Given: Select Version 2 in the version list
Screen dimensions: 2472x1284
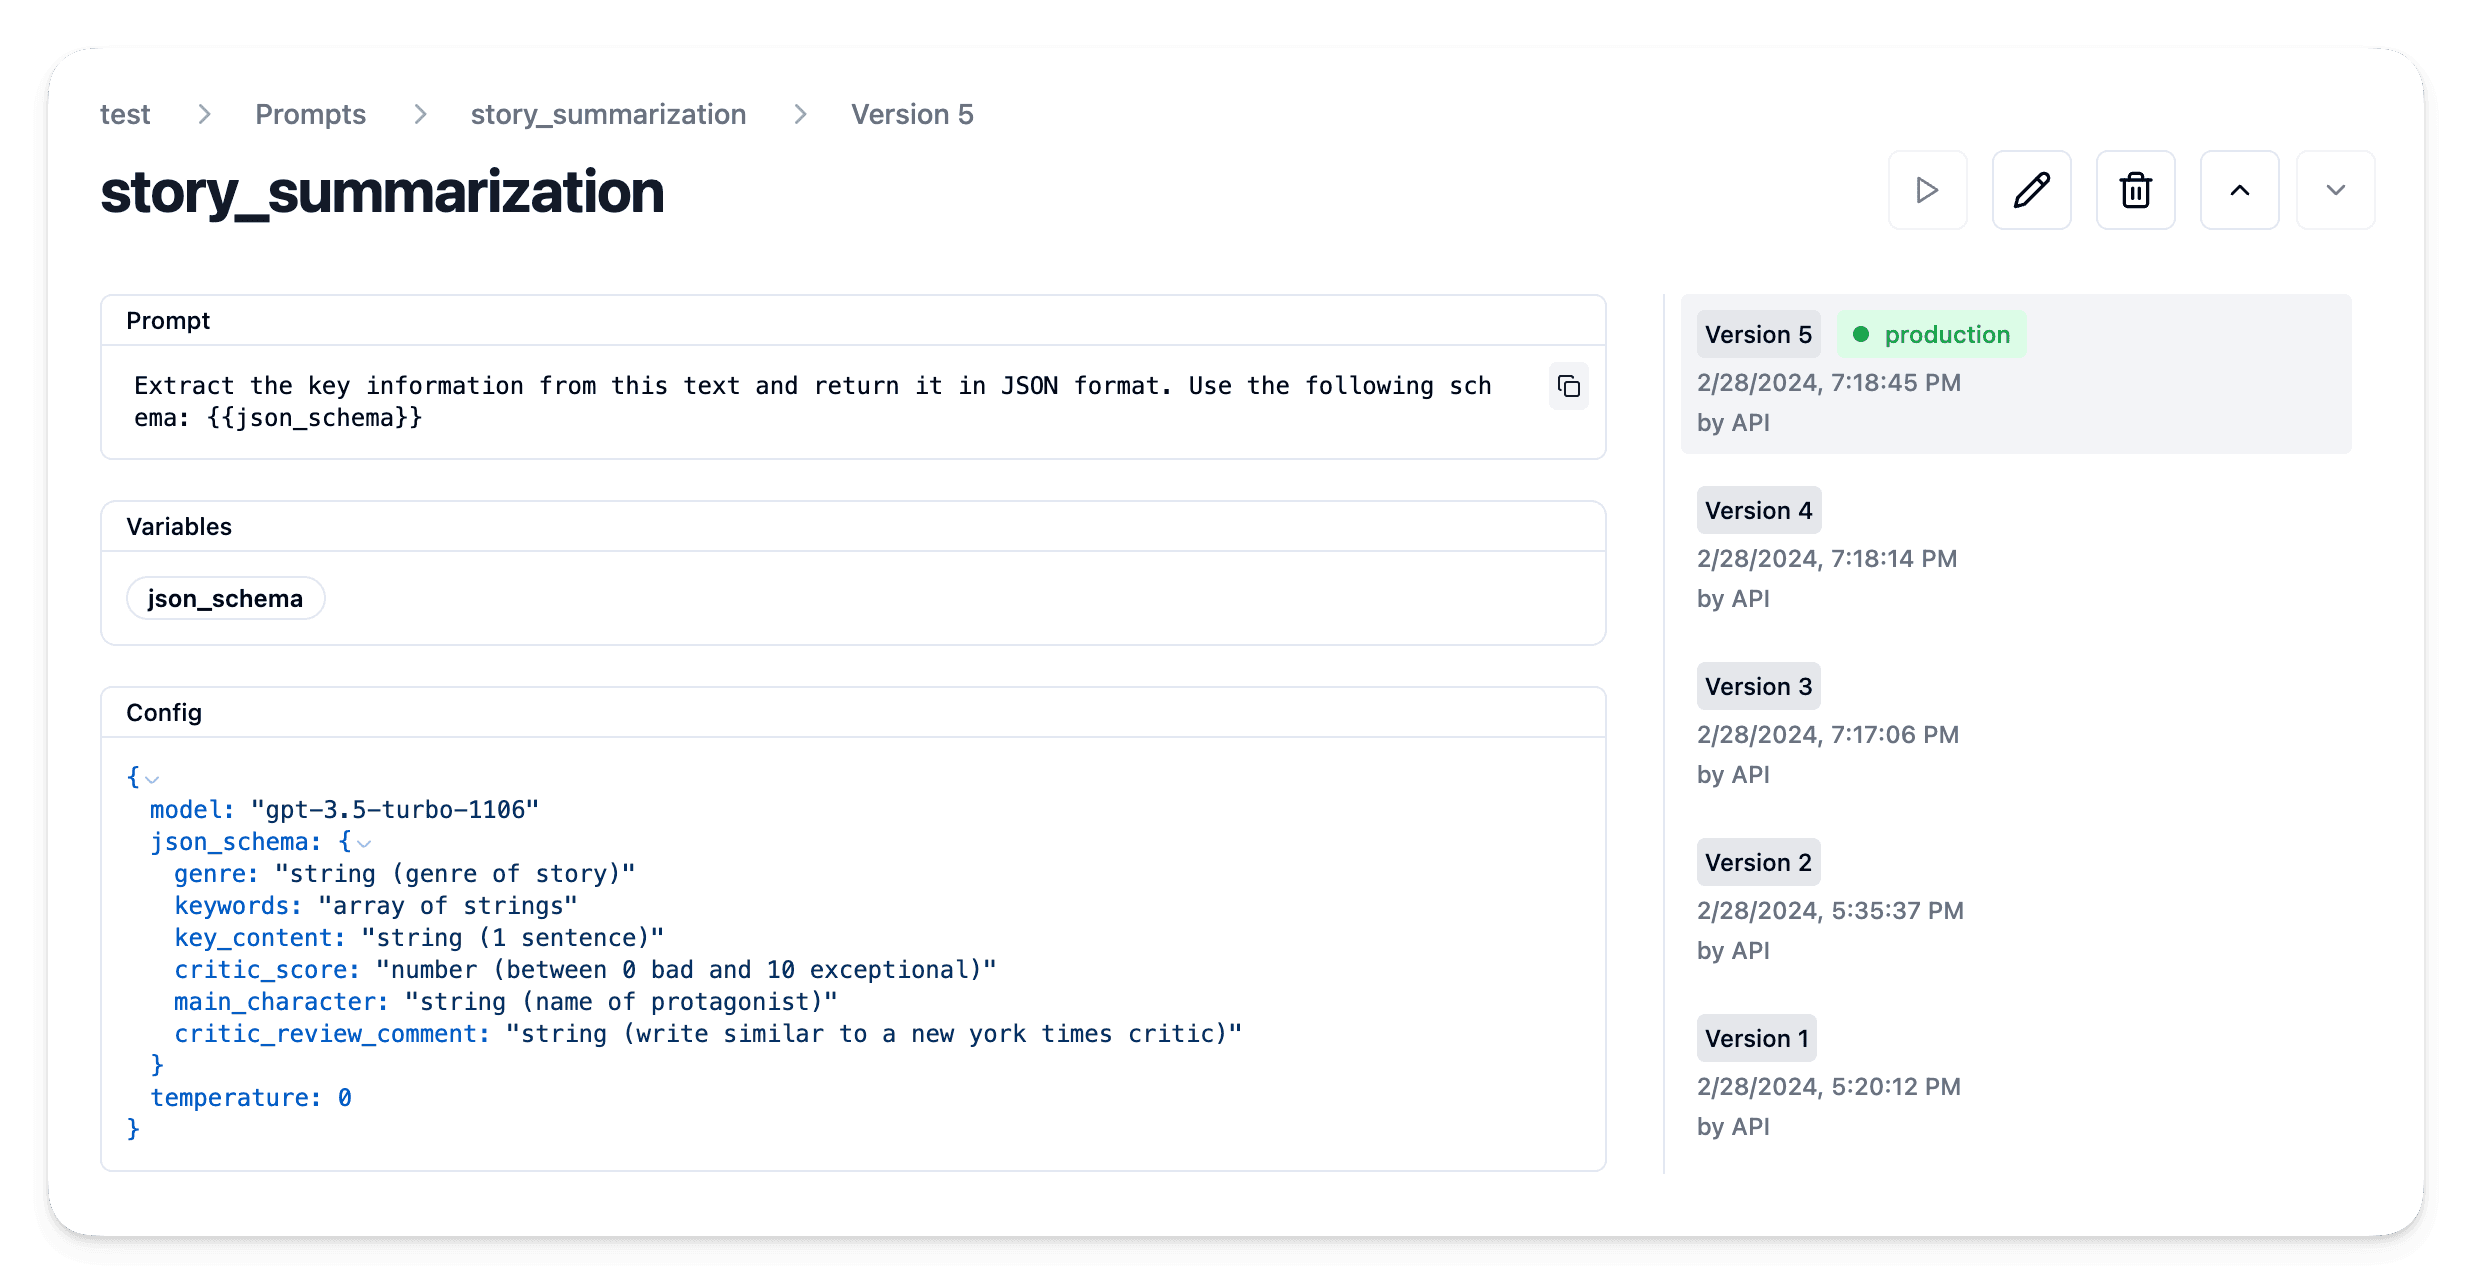Looking at the screenshot, I should 1758,862.
